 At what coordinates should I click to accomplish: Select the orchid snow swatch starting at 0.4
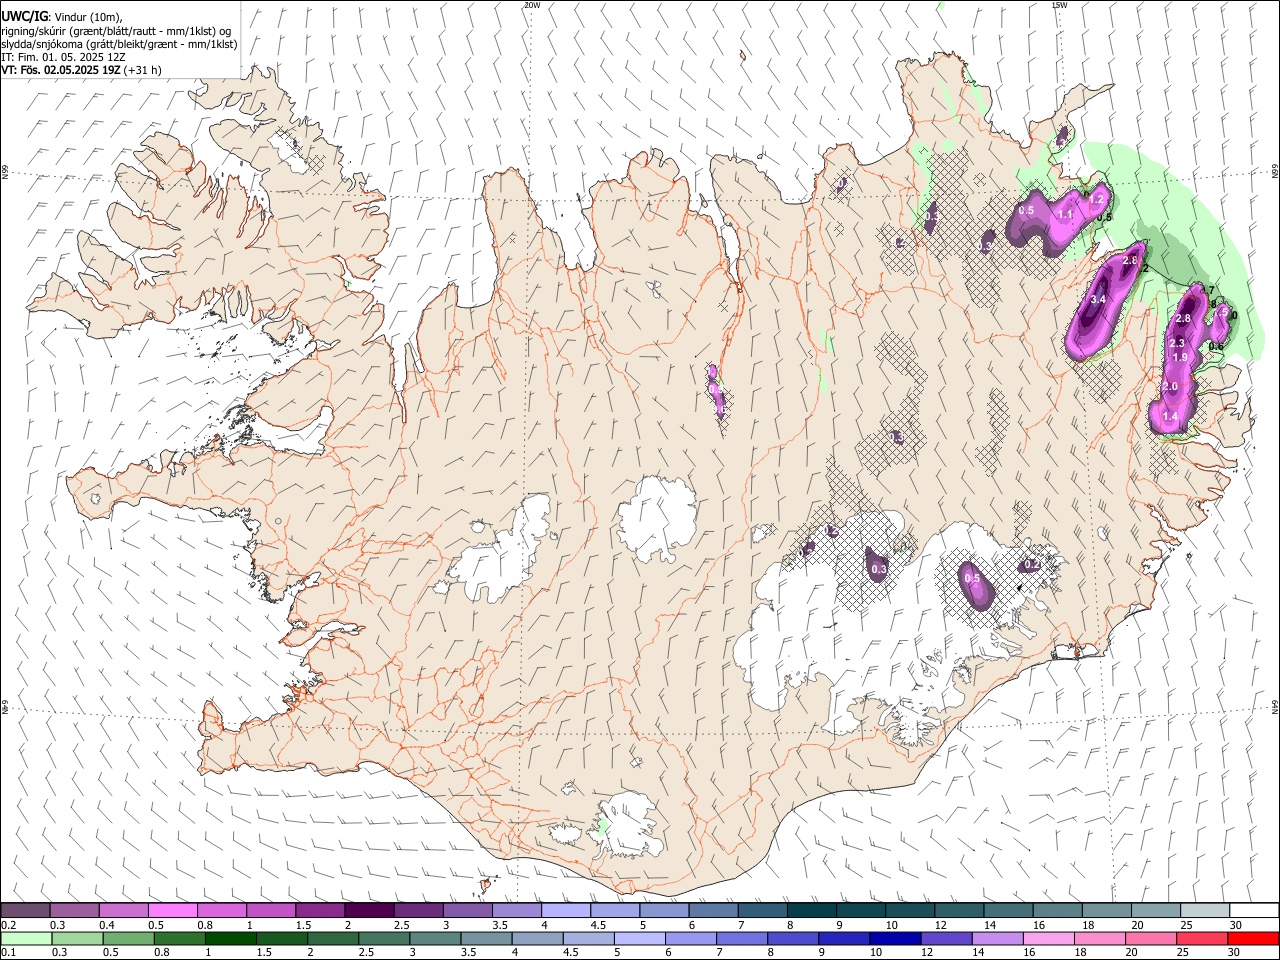[x=123, y=910]
